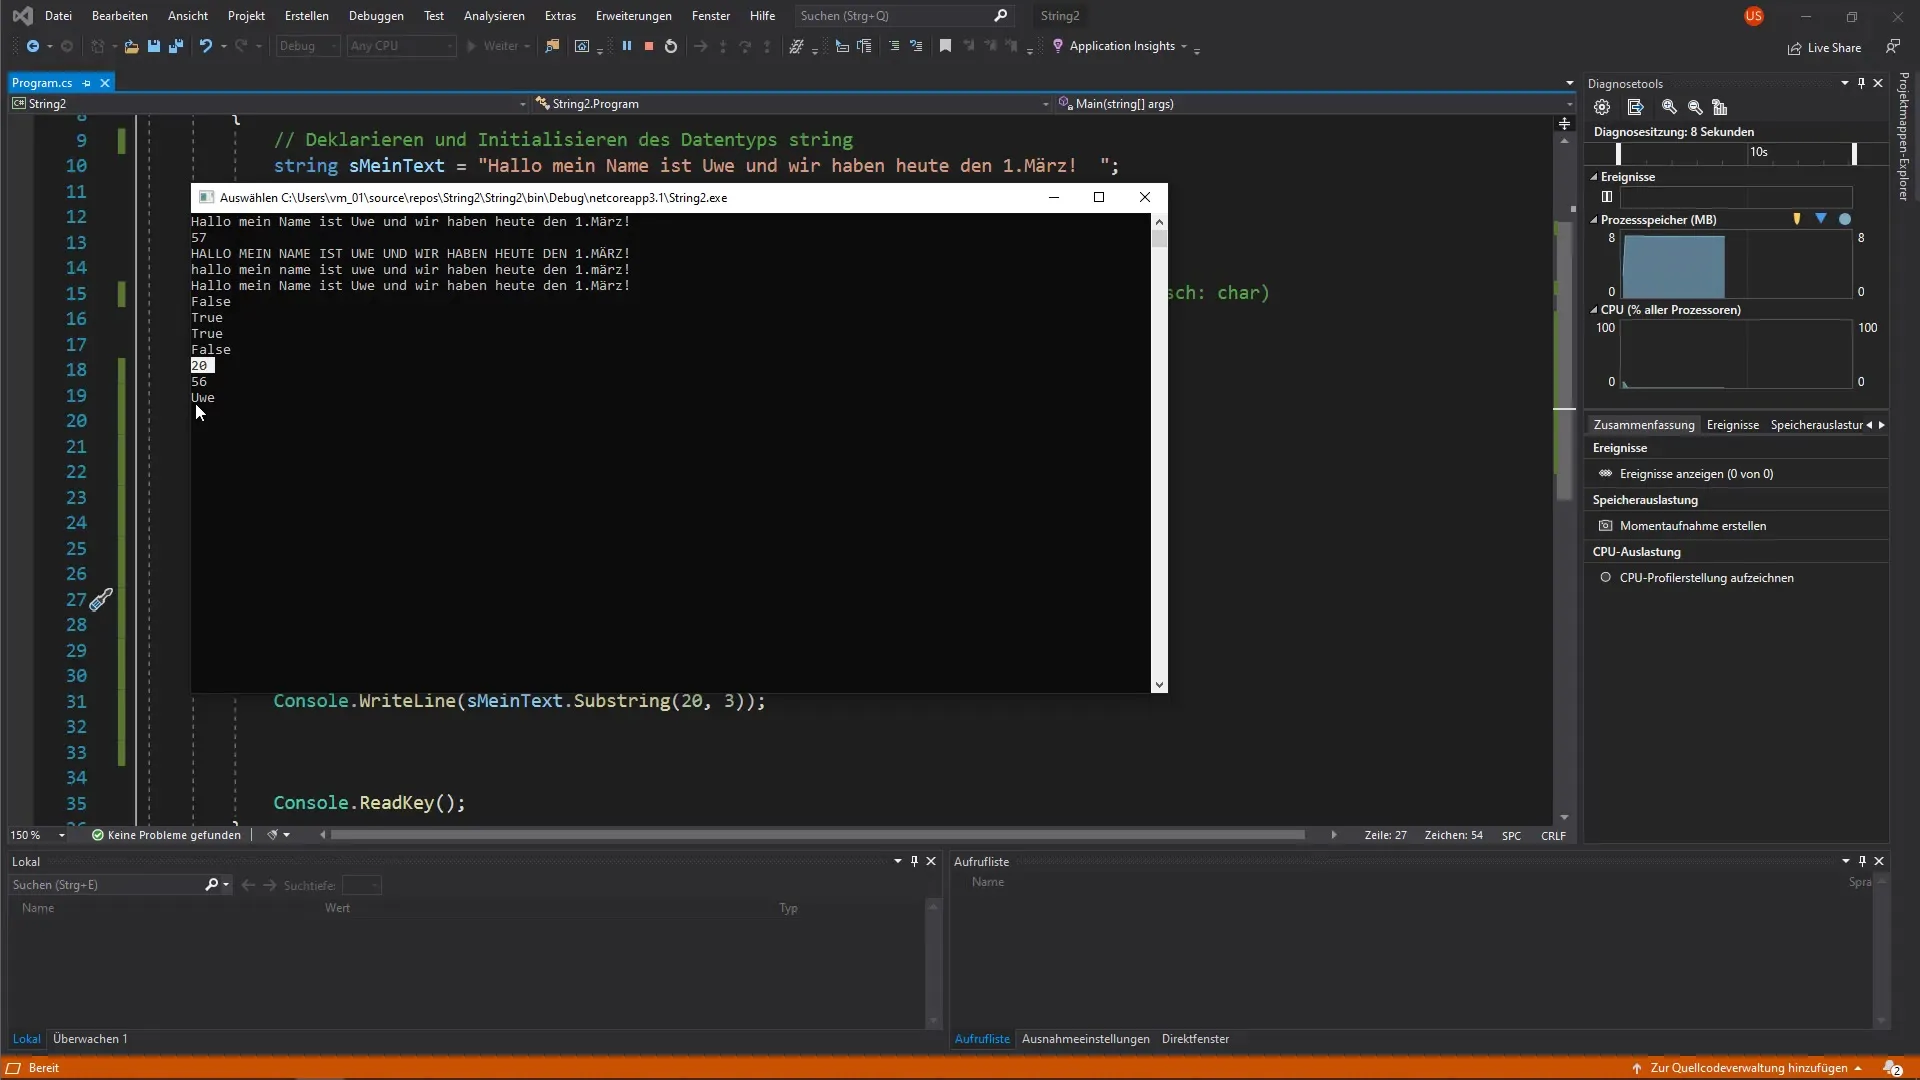The image size is (1920, 1080).
Task: Switch to Direktfenster tab
Action: 1195,1039
